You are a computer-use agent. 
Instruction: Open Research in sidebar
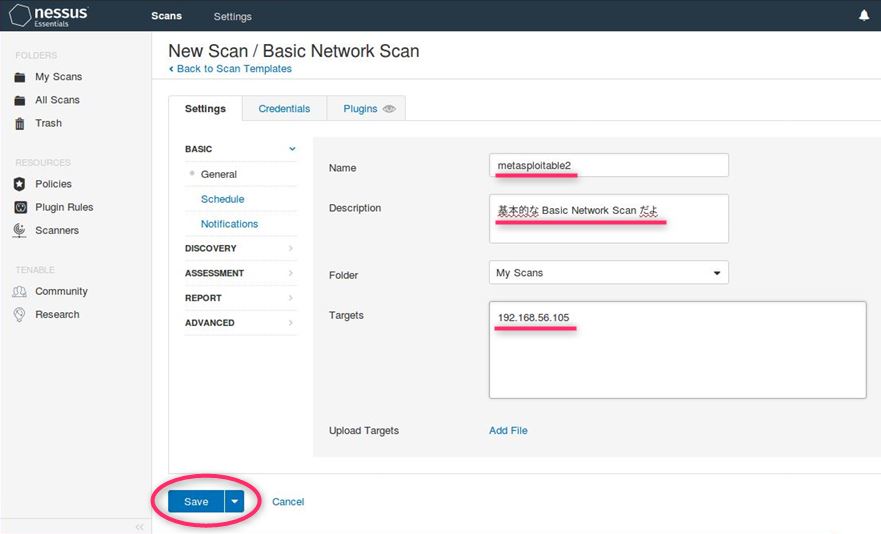pyautogui.click(x=57, y=314)
